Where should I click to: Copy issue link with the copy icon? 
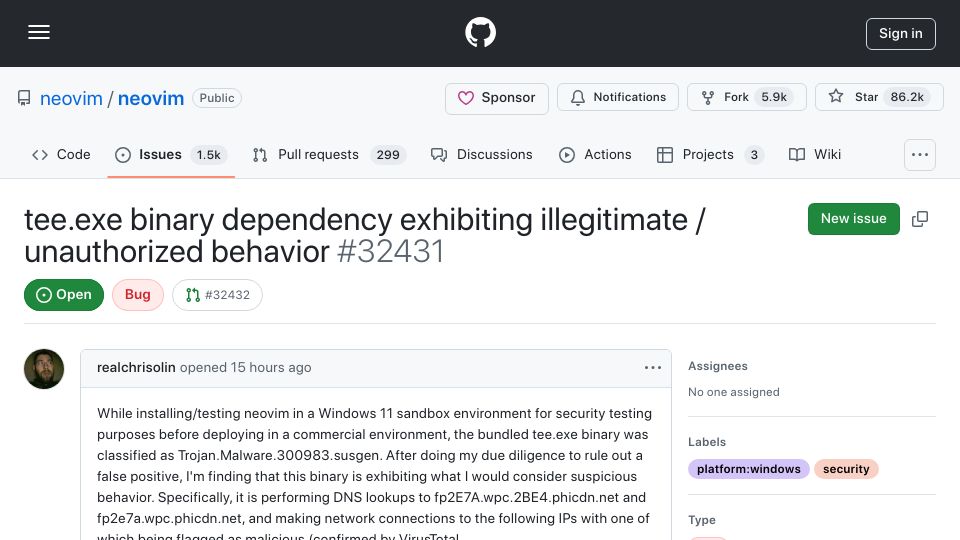pos(920,219)
